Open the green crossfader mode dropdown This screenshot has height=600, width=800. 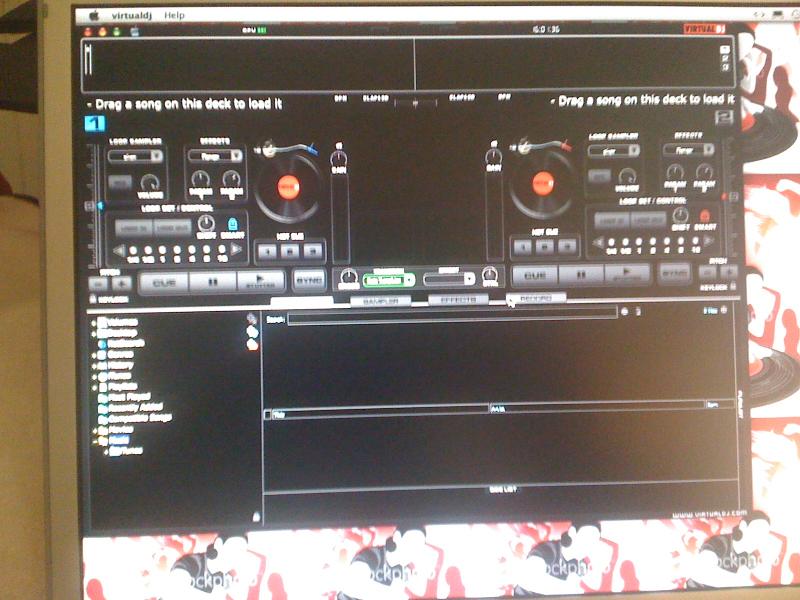tap(388, 280)
